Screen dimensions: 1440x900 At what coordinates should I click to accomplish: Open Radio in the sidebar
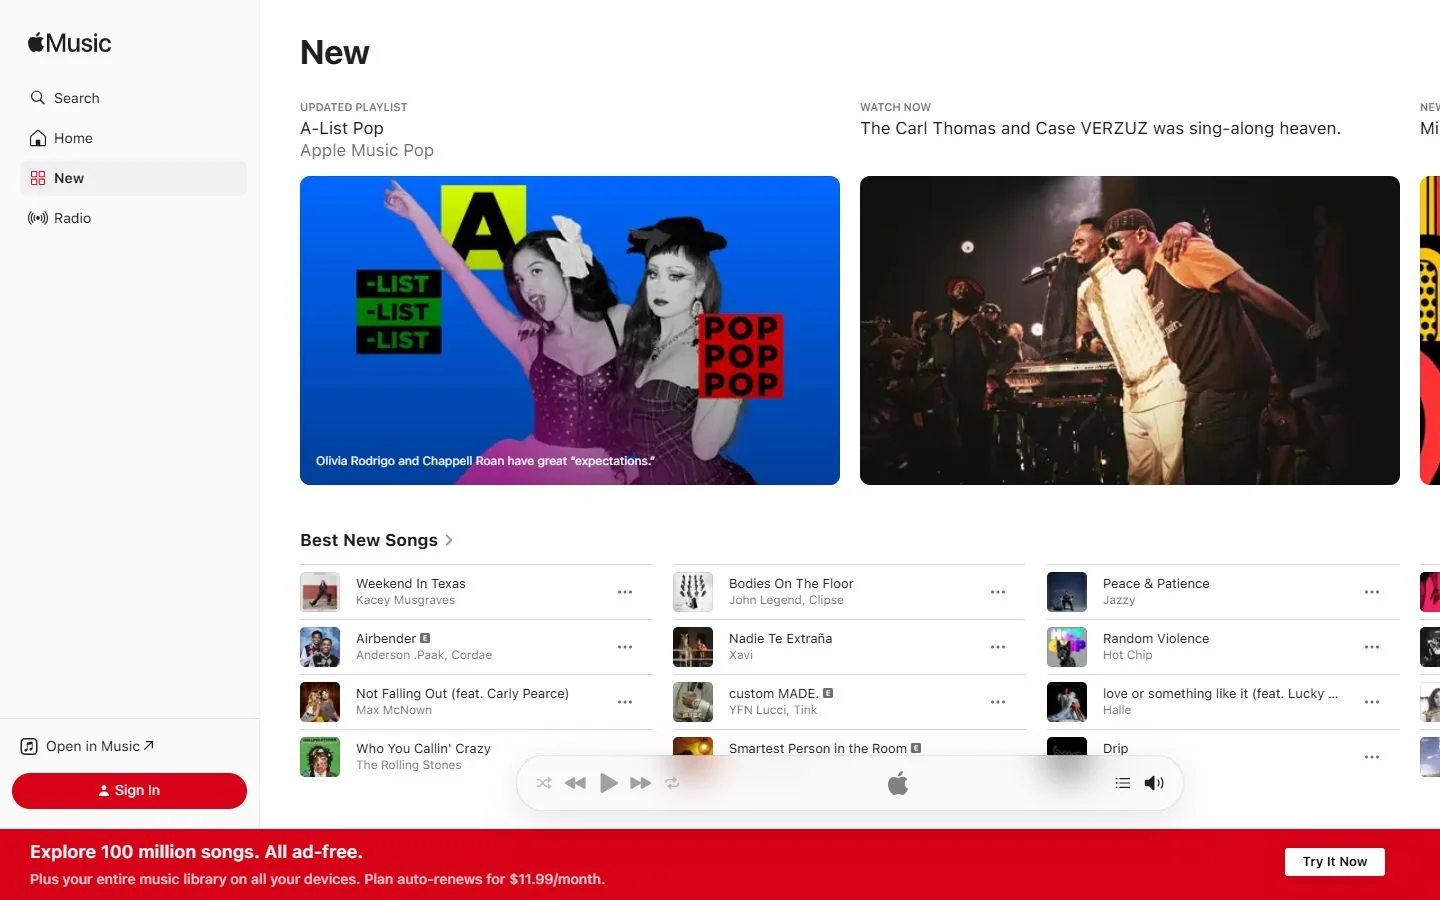click(x=133, y=218)
